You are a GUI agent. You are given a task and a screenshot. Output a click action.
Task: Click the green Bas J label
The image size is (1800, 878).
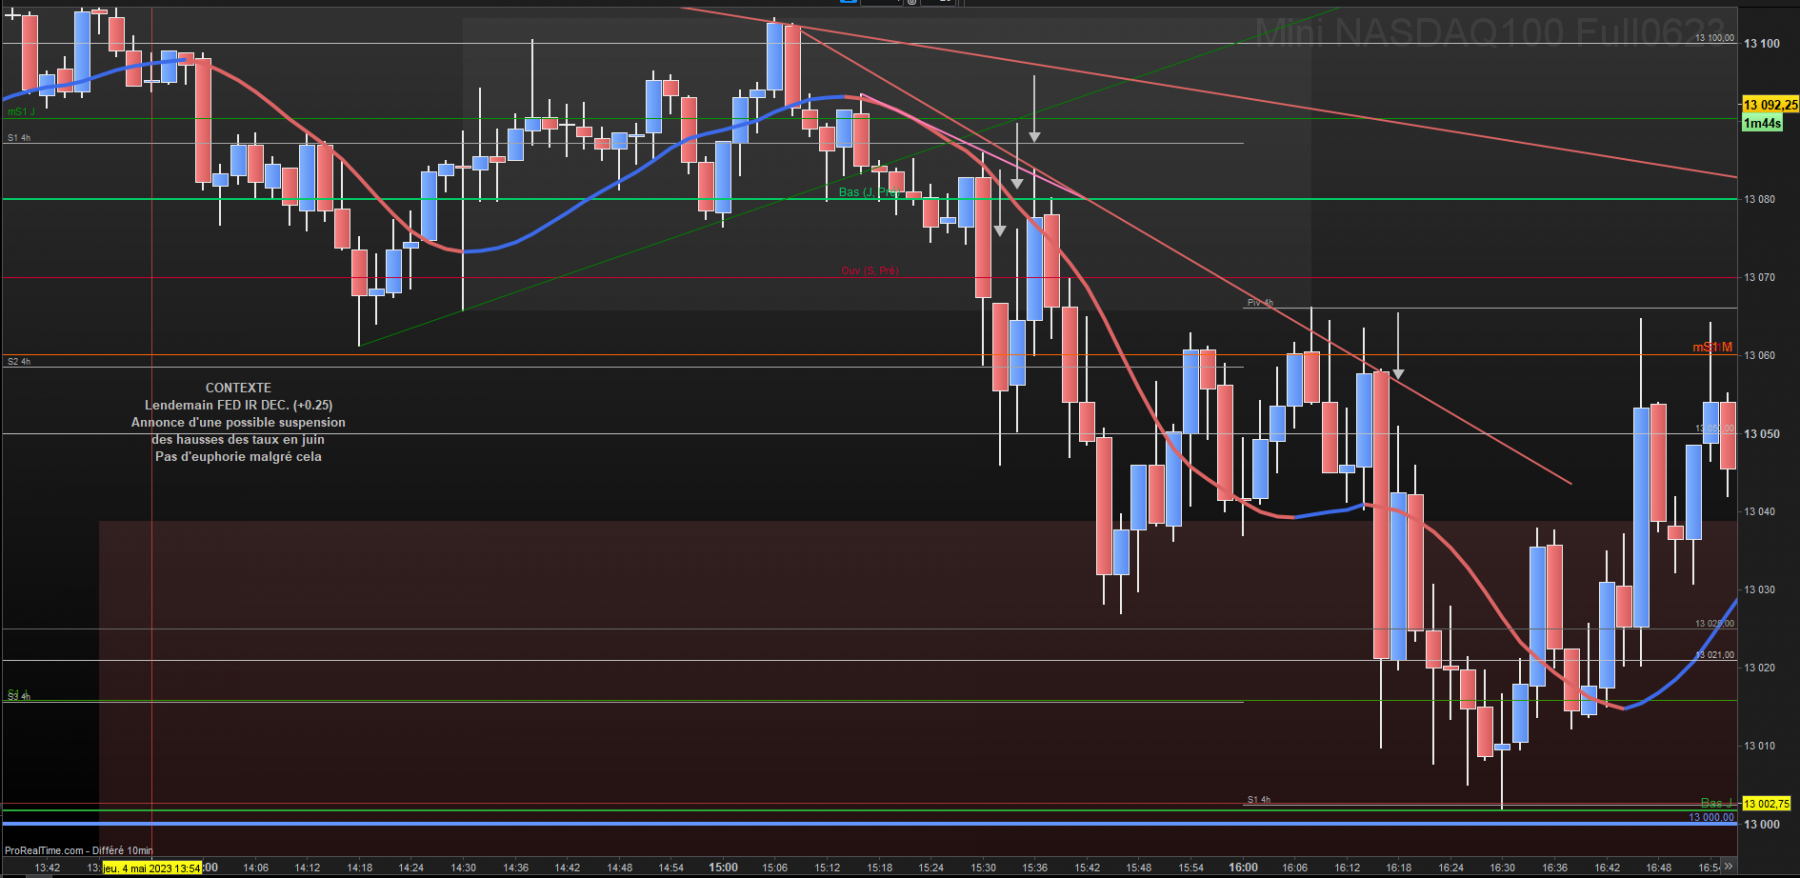click(x=1716, y=803)
